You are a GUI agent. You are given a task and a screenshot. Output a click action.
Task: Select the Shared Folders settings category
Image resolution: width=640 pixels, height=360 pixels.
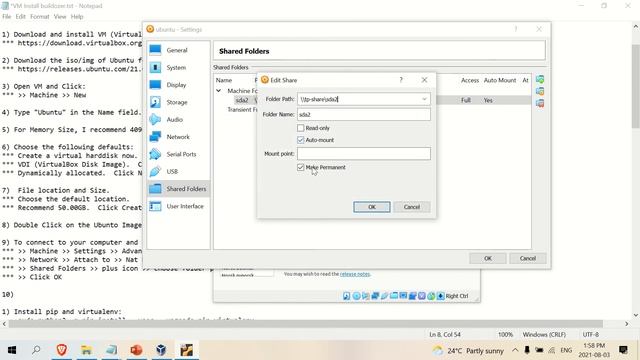click(x=178, y=189)
